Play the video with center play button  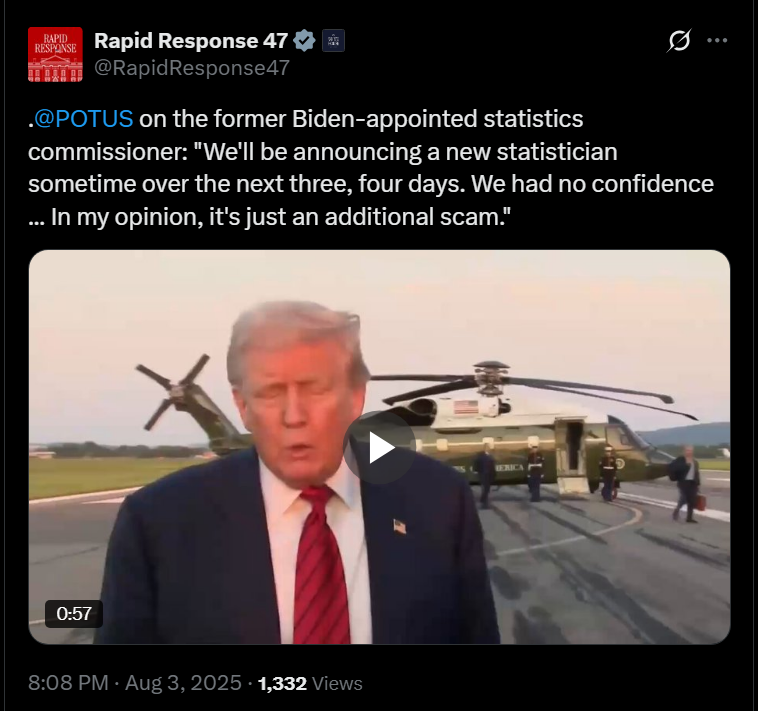(380, 448)
